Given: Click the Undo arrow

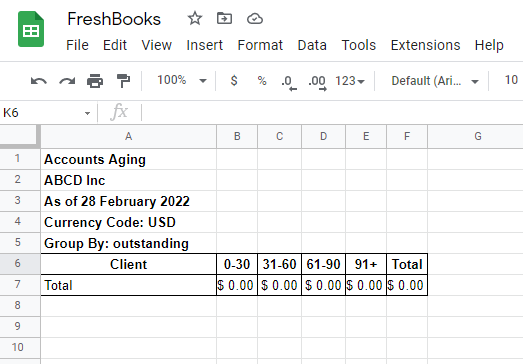Looking at the screenshot, I should tap(39, 81).
